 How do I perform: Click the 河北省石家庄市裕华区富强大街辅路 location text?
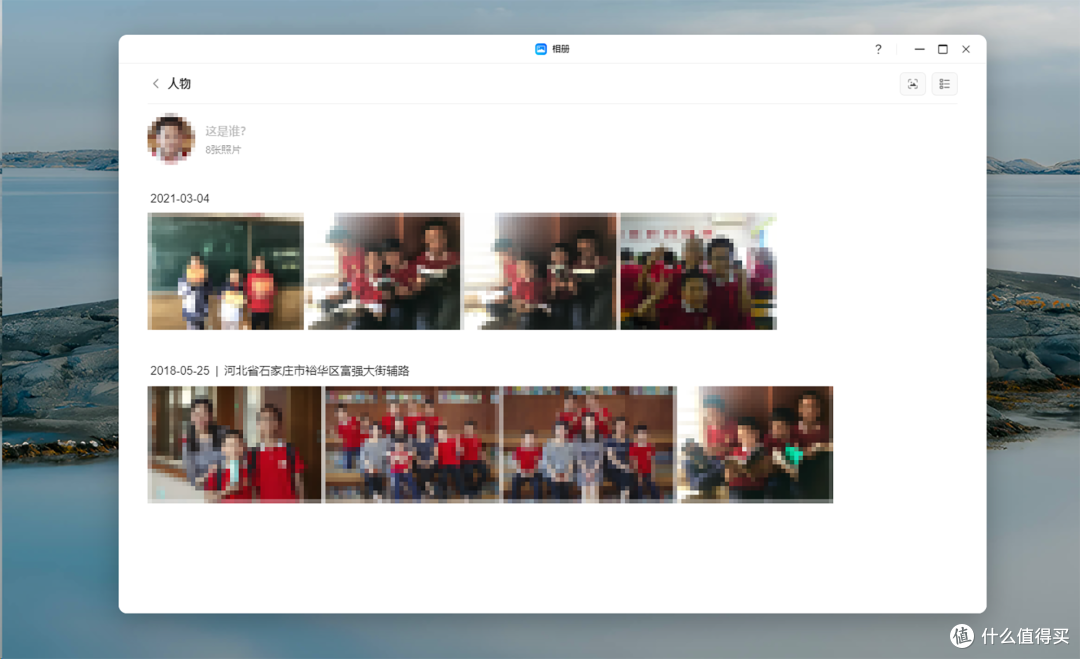(317, 370)
